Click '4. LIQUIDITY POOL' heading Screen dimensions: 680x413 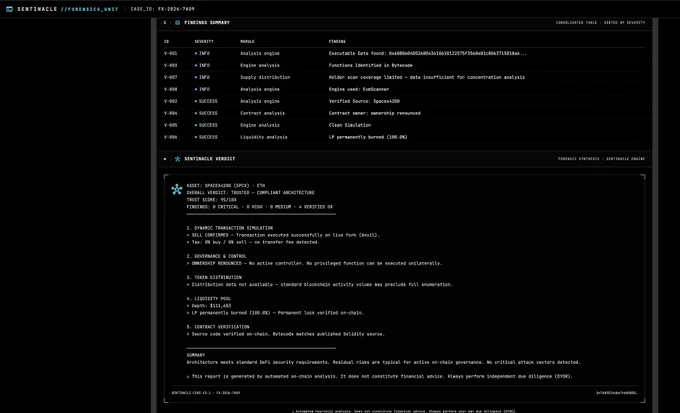[x=209, y=299]
